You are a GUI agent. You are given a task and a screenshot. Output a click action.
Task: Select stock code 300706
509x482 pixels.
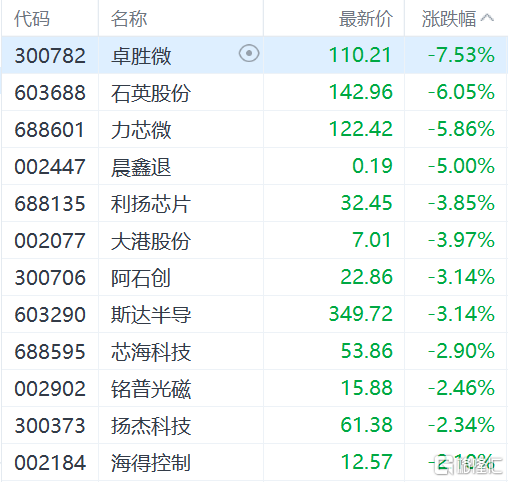[50, 277]
